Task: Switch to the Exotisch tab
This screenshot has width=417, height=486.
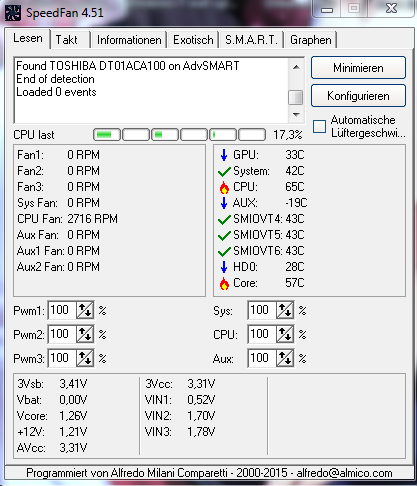Action: 193,40
